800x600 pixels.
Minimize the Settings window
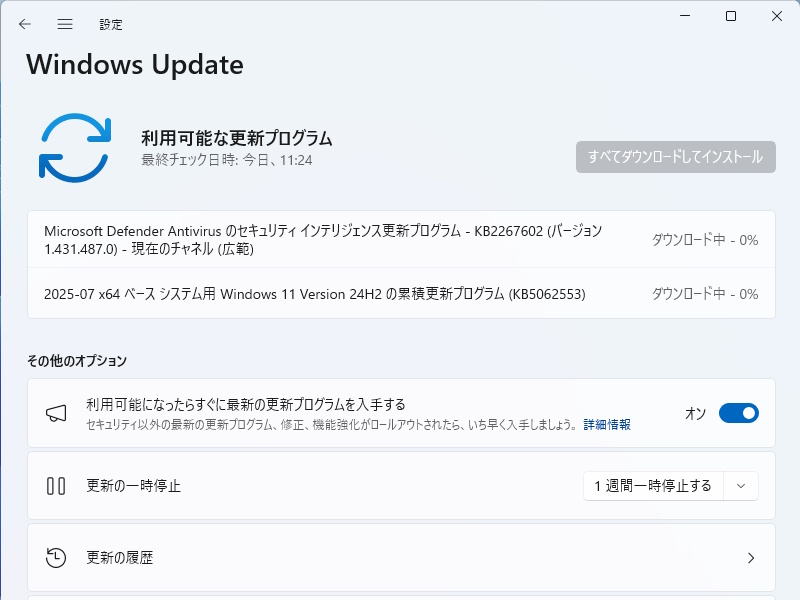[685, 16]
